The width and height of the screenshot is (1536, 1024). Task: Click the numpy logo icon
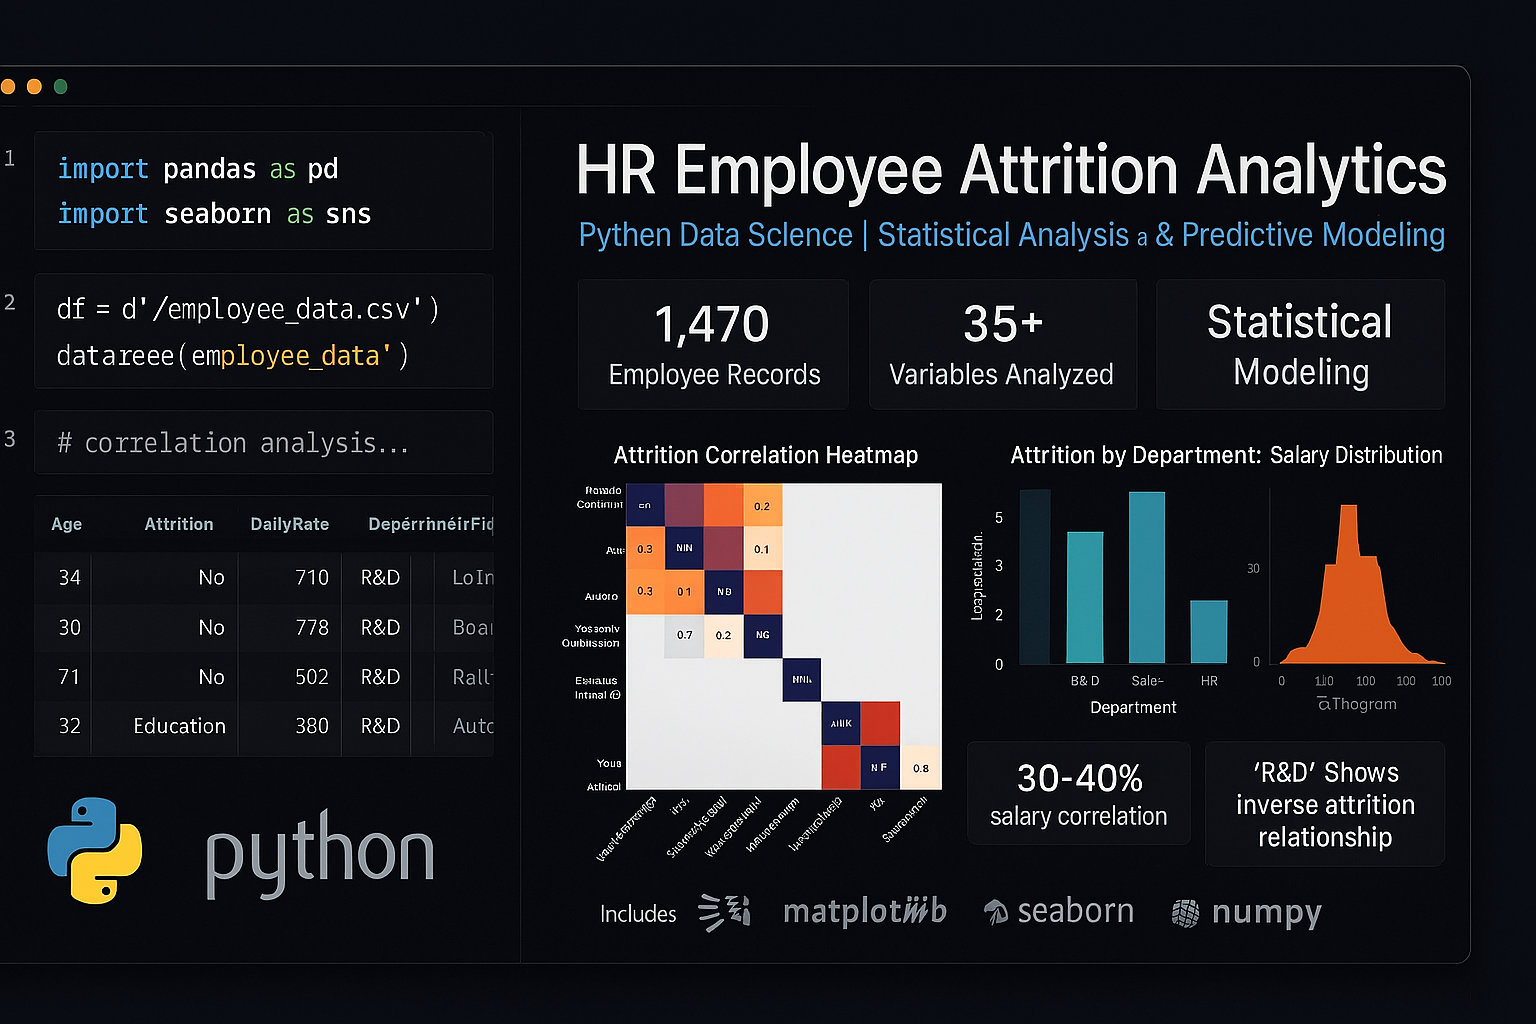[x=1185, y=913]
